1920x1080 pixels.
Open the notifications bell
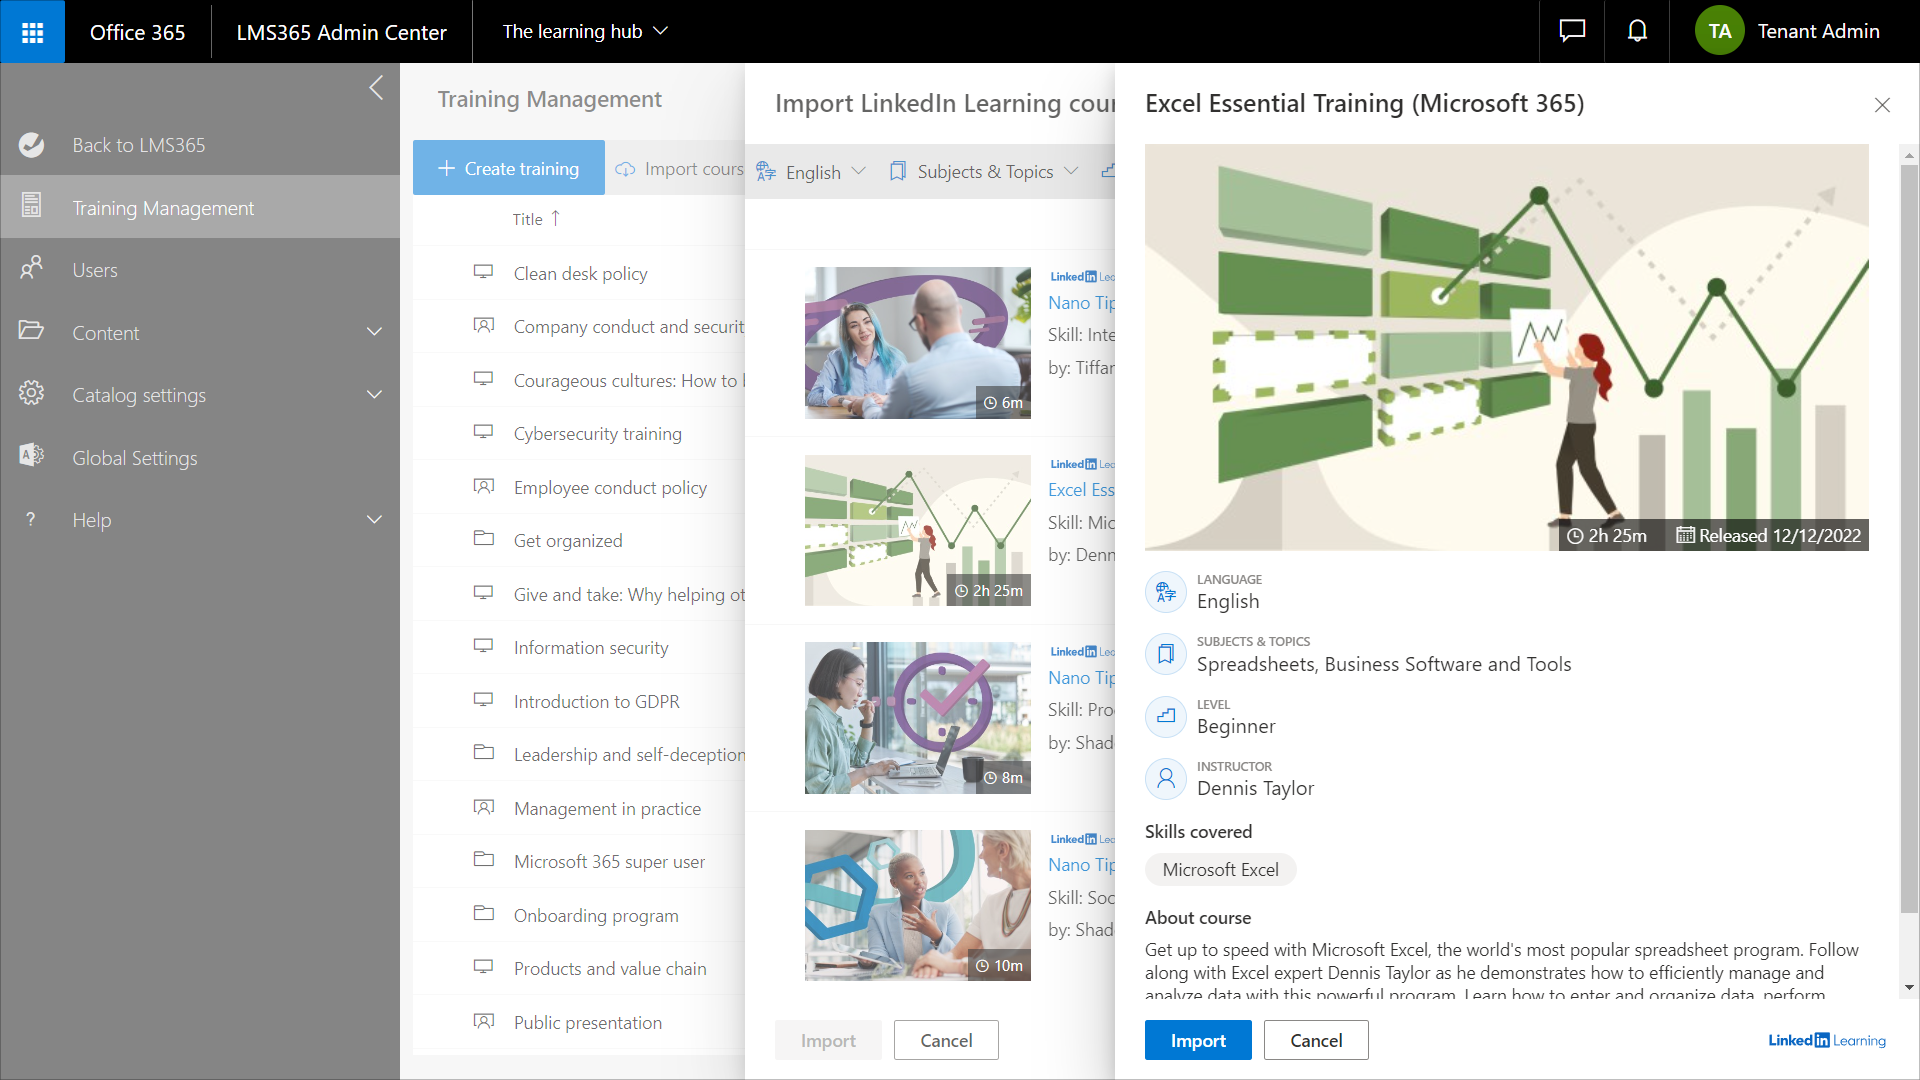[1637, 31]
